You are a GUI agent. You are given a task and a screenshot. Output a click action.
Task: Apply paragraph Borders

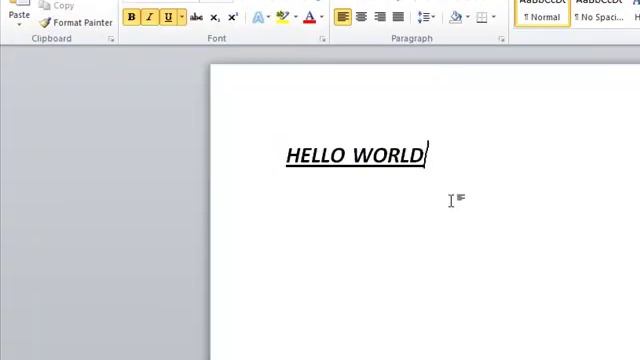482,17
